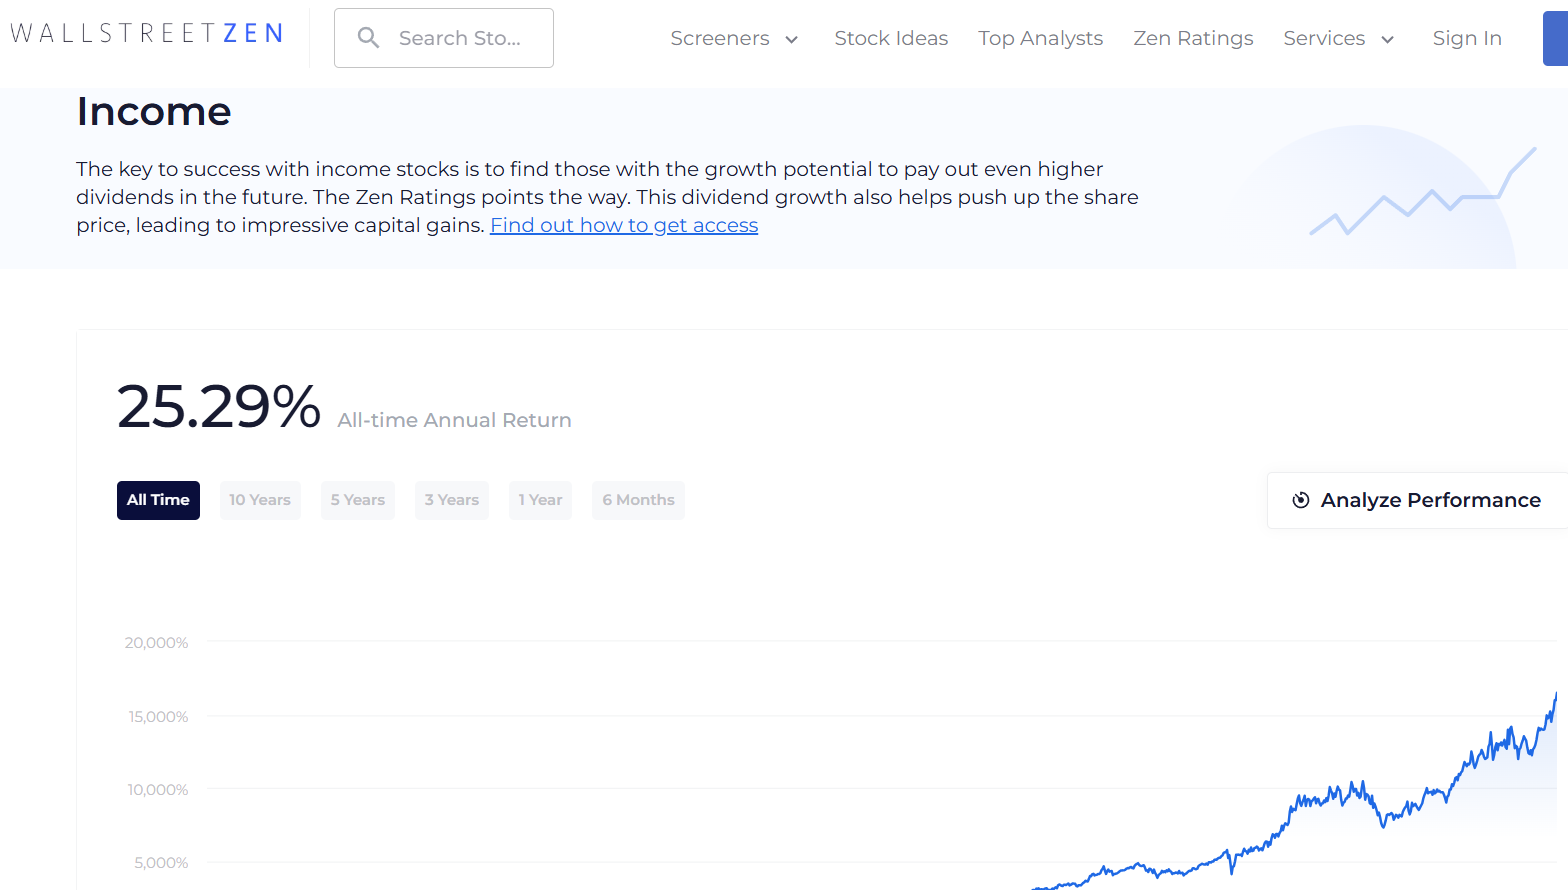Open Zen Ratings in navigation
This screenshot has width=1568, height=890.
pyautogui.click(x=1193, y=38)
